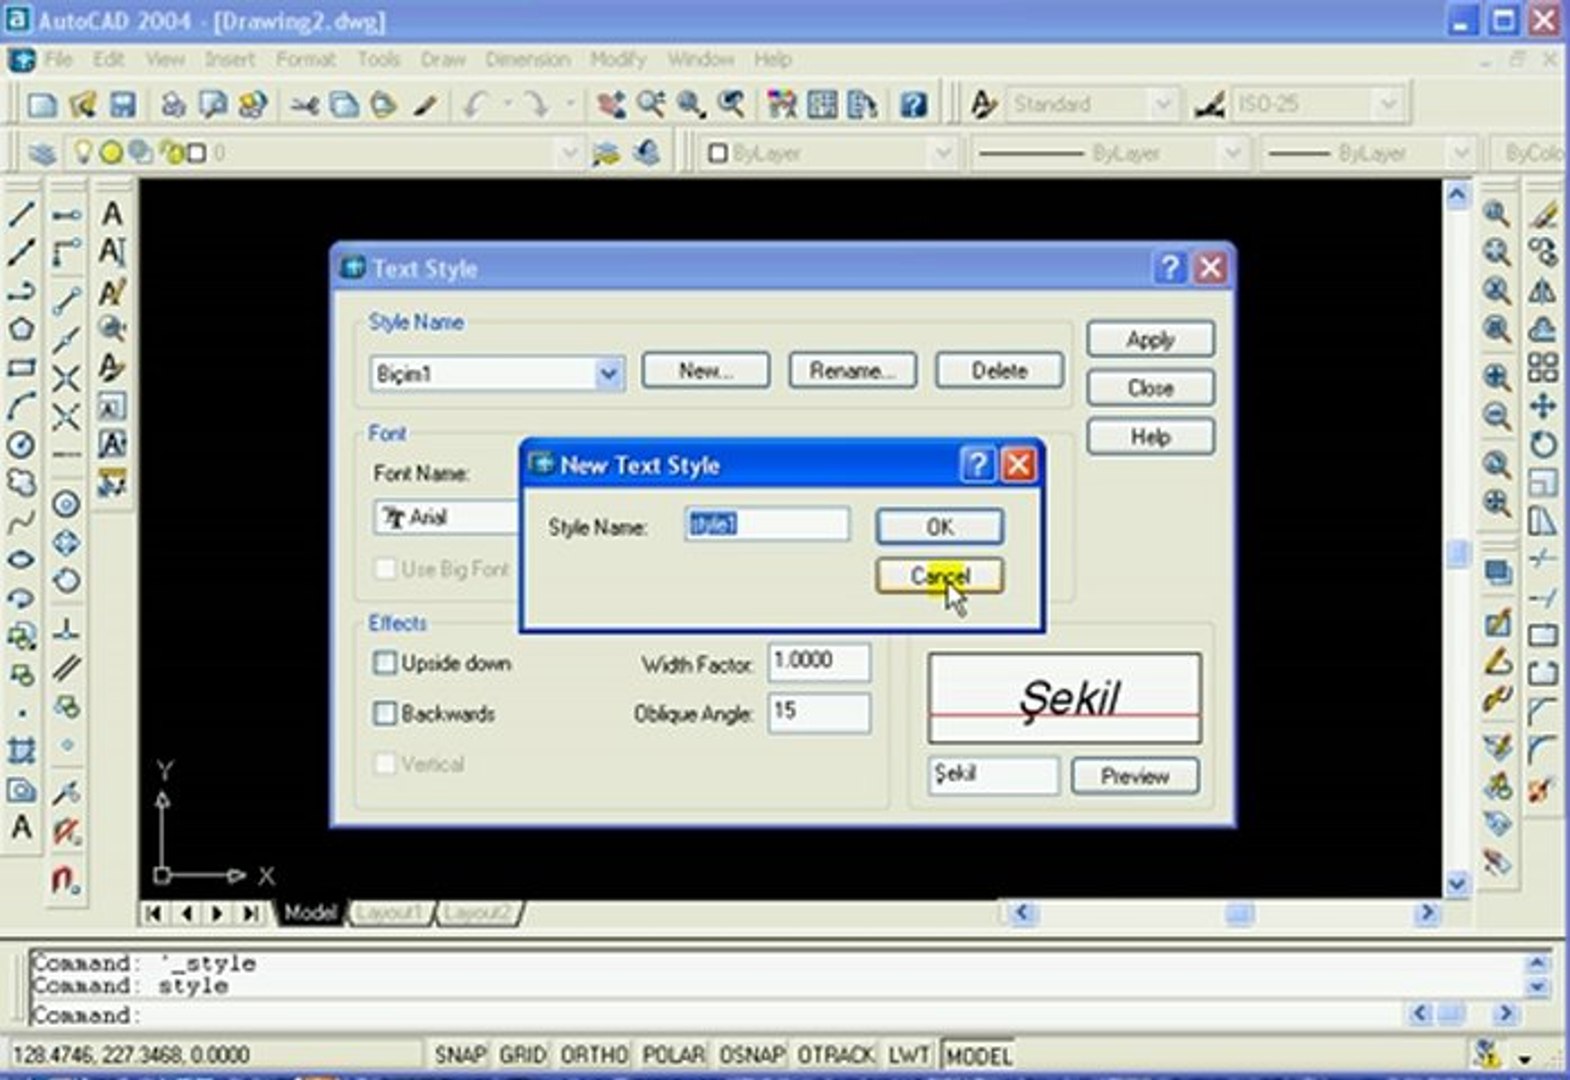Viewport: 1570px width, 1080px height.
Task: Open the Hatch tool
Action: (21, 750)
